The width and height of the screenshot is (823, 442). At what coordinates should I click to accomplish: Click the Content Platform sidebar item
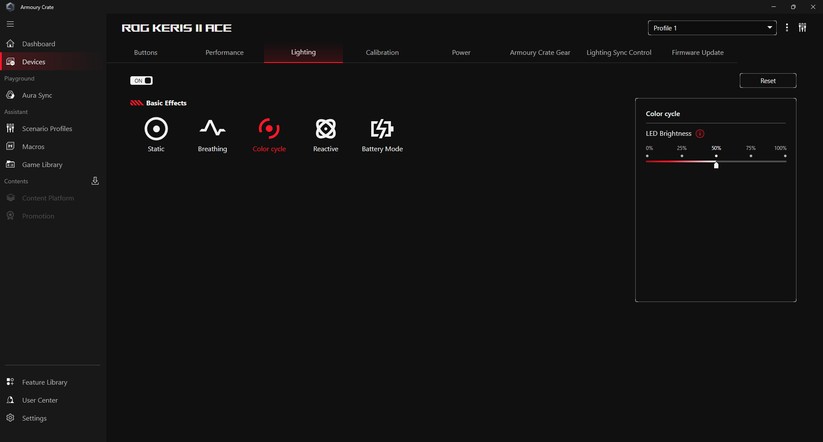[52, 198]
